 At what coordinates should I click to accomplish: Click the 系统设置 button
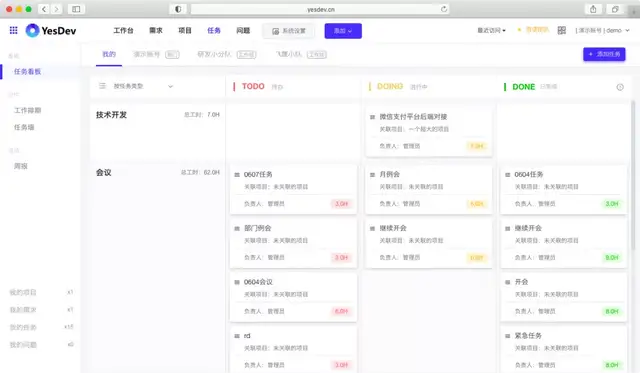tap(289, 31)
